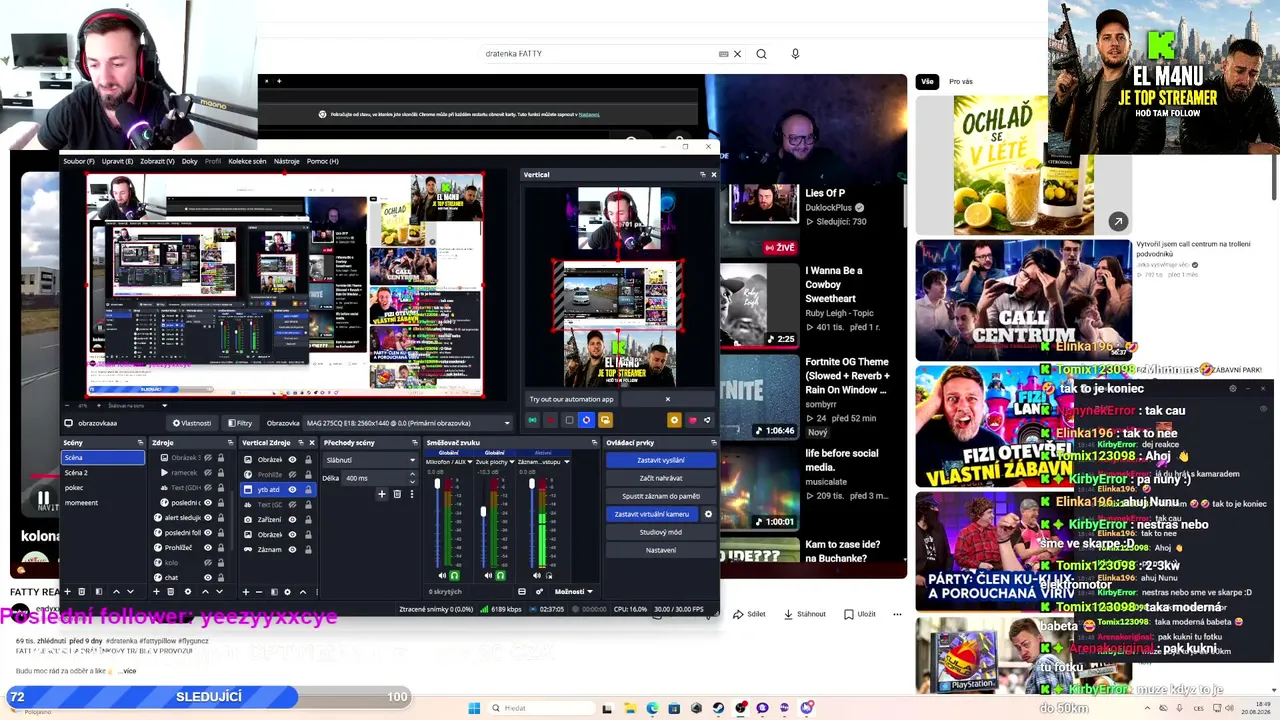The image size is (1280, 720).
Task: Expand Zvuk plochy channel dropdown
Action: (512, 462)
